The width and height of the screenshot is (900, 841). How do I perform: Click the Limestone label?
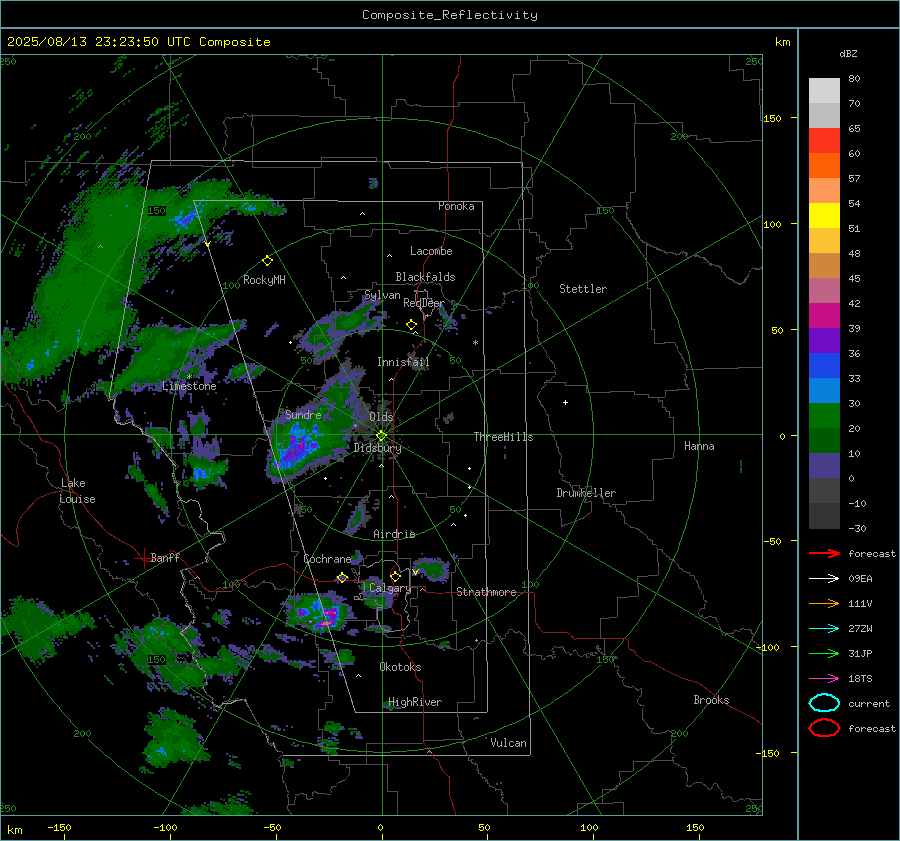coord(189,386)
